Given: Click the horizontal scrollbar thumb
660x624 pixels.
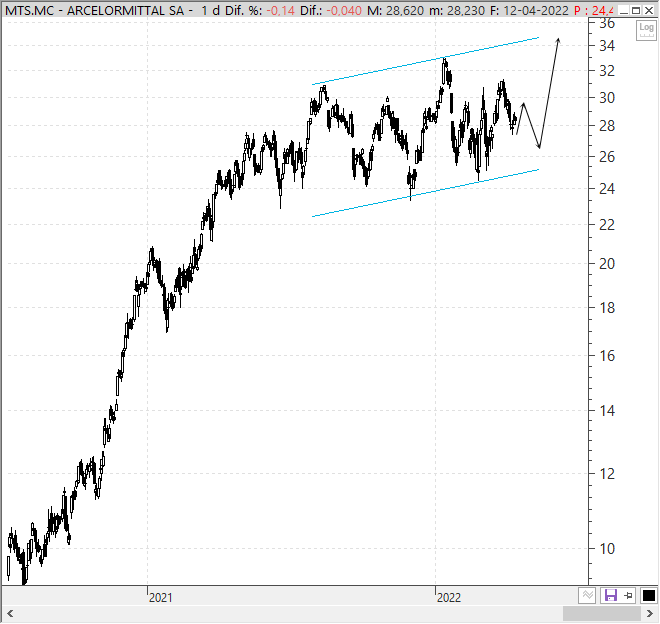Looking at the screenshot, I should [602, 613].
